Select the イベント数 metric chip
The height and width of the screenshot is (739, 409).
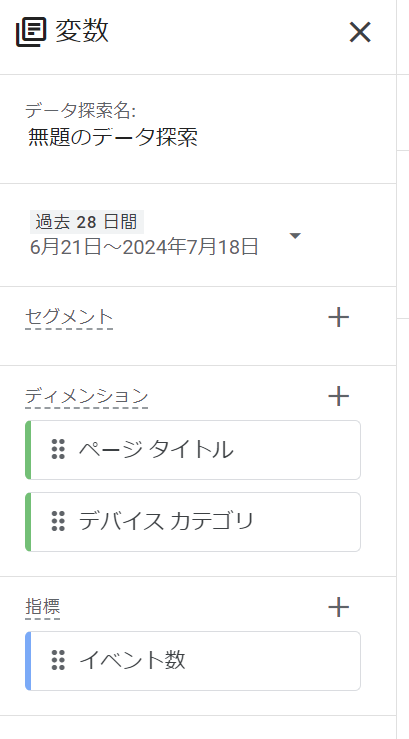pyautogui.click(x=193, y=661)
